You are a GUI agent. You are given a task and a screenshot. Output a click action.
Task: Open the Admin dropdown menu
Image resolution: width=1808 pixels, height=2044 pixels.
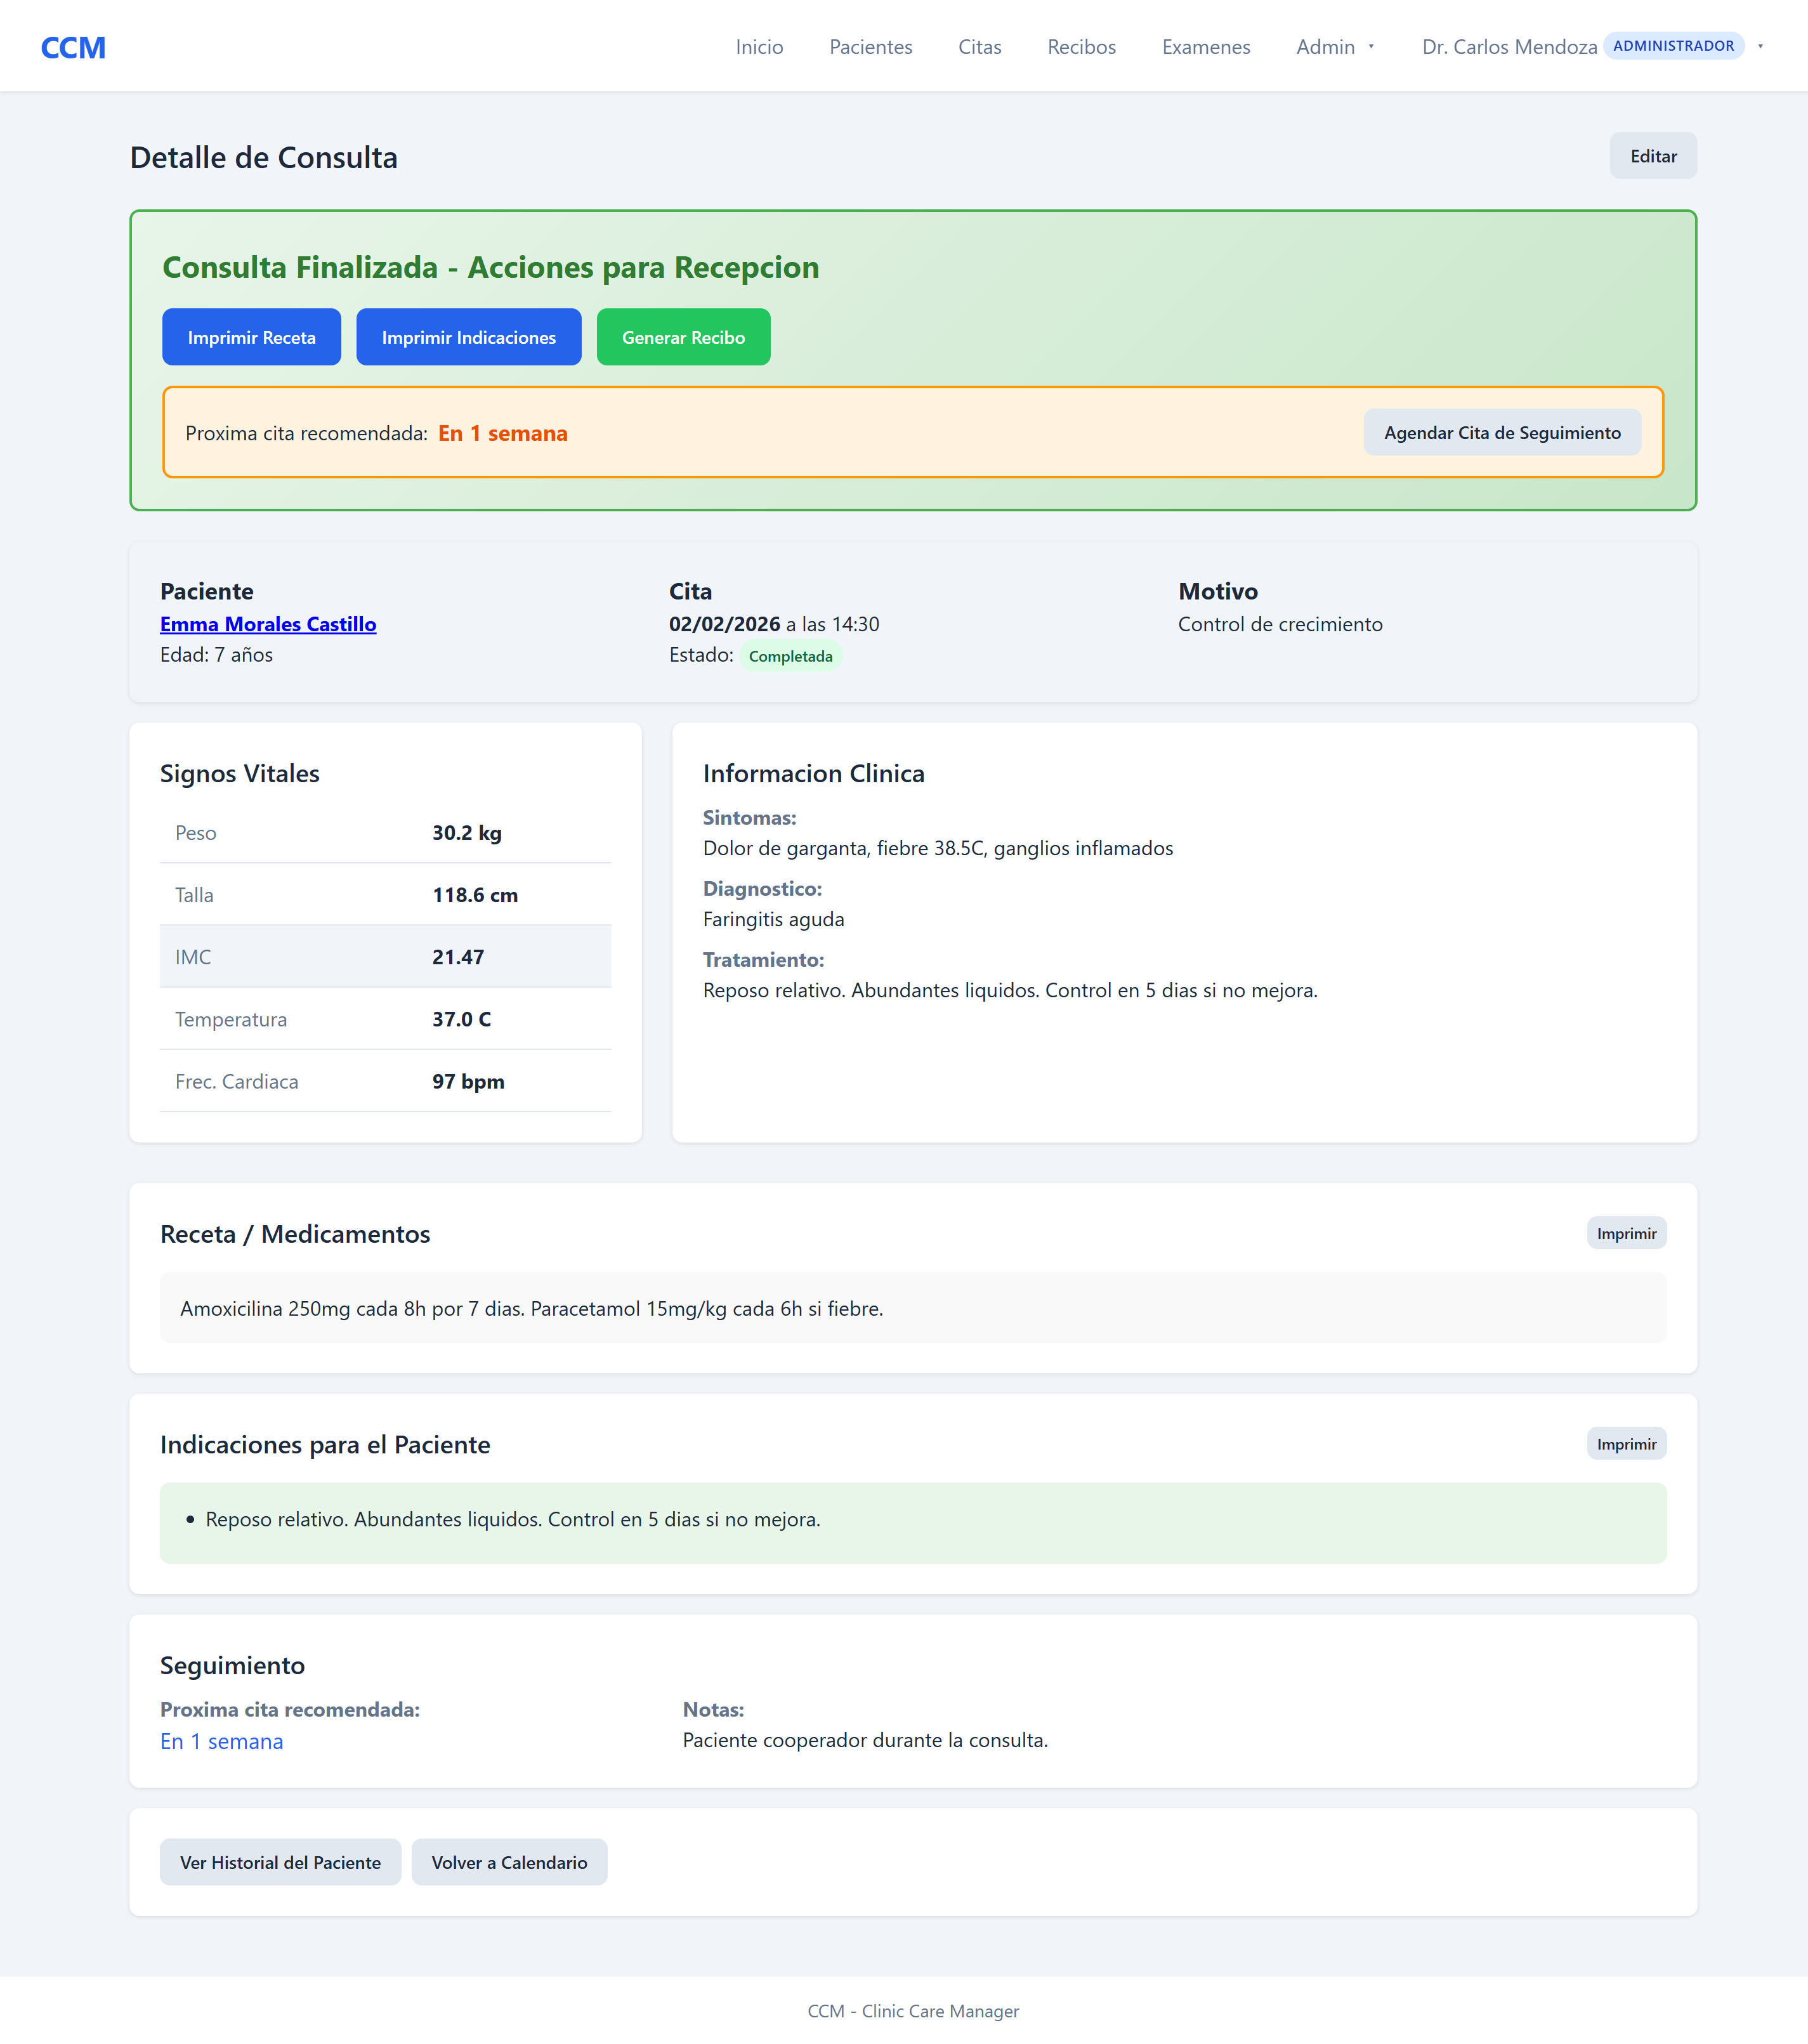click(1334, 47)
